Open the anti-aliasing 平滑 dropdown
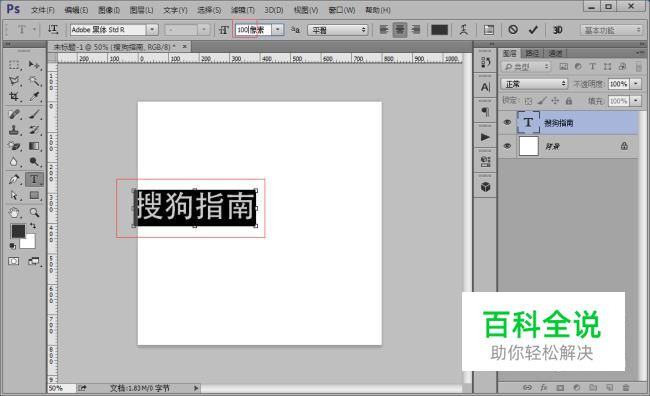Image resolution: width=650 pixels, height=396 pixels. click(x=338, y=30)
